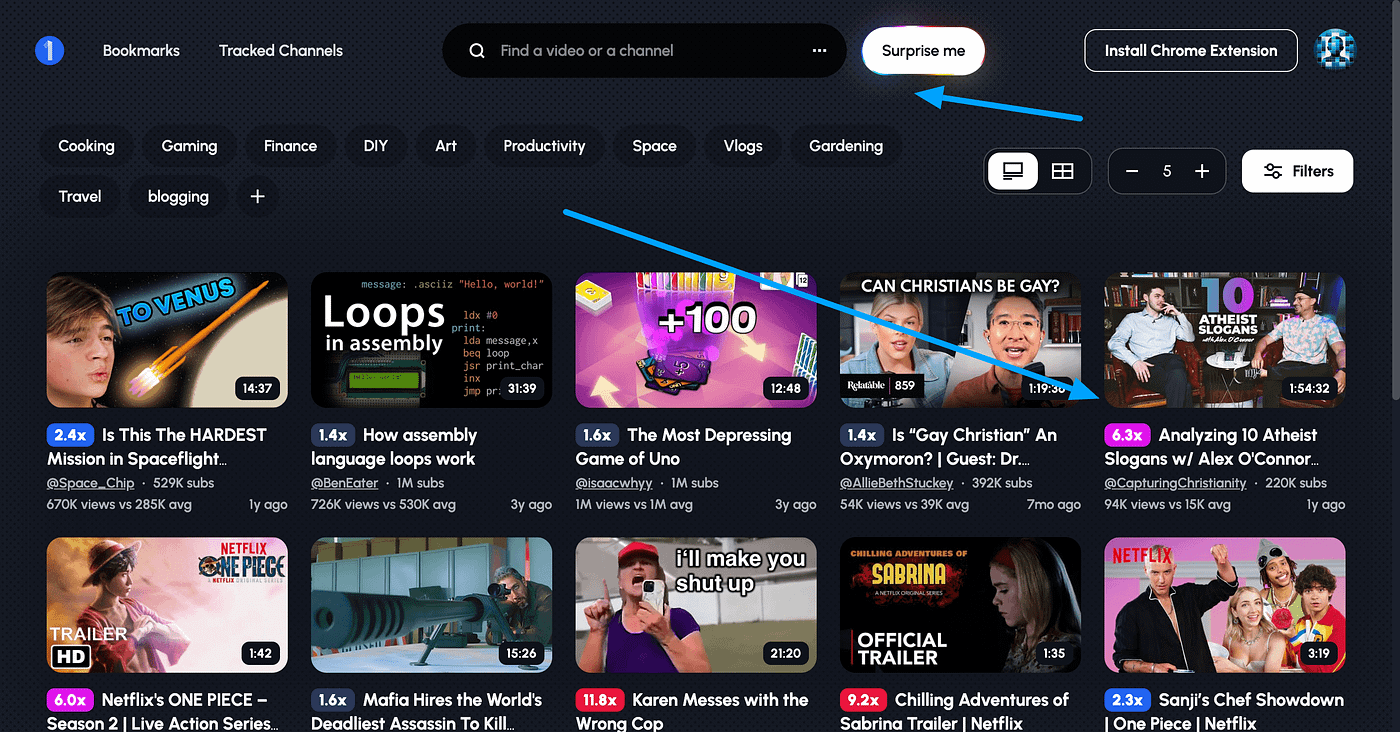Viewport: 1400px width, 732px height.
Task: Click Install Chrome Extension
Action: coord(1191,51)
